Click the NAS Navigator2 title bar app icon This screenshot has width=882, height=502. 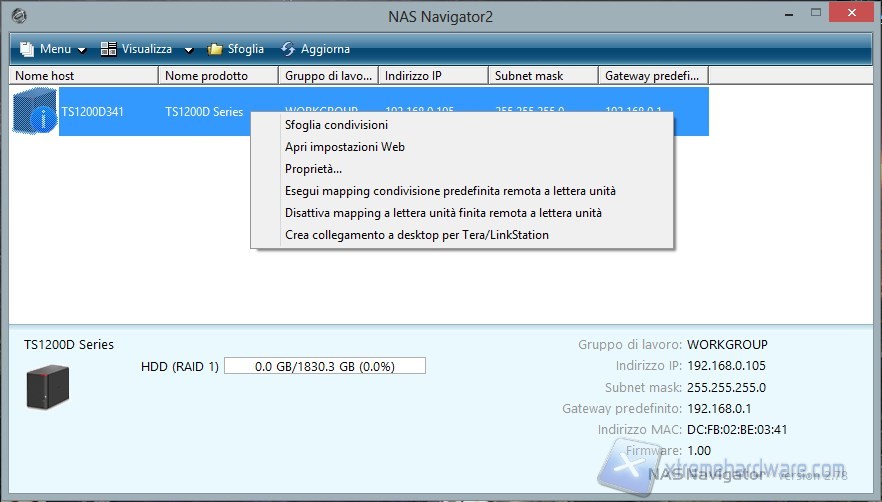click(20, 16)
